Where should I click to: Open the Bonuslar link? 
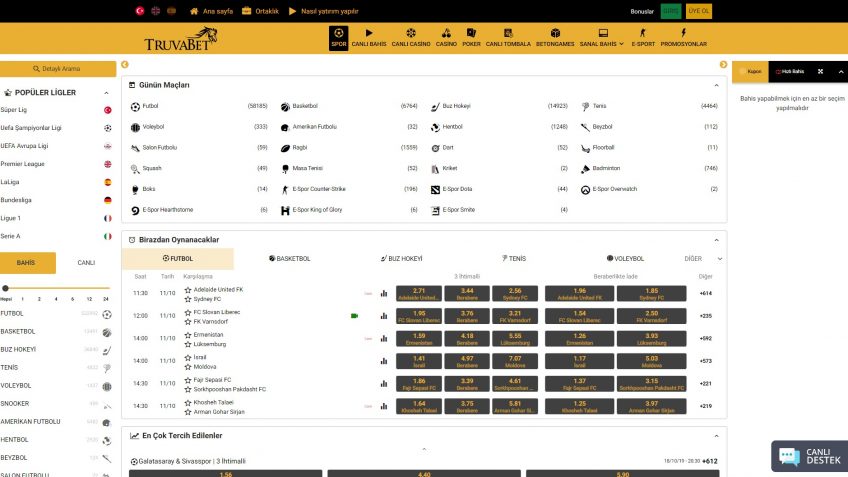tap(642, 11)
